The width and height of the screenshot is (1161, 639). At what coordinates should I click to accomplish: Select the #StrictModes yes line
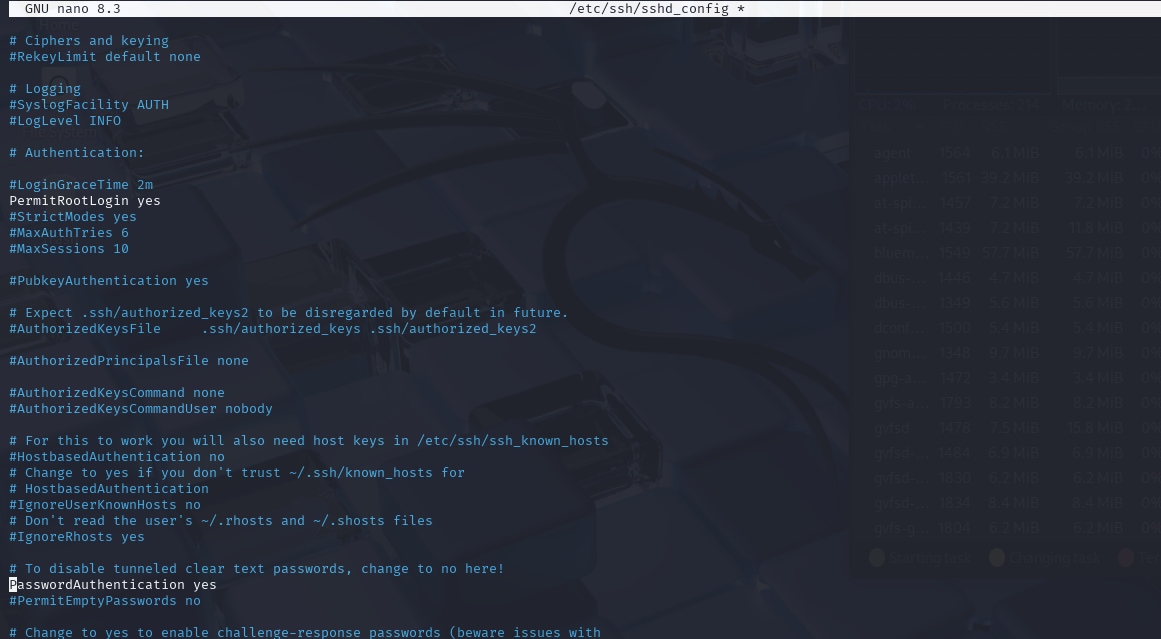click(x=72, y=217)
